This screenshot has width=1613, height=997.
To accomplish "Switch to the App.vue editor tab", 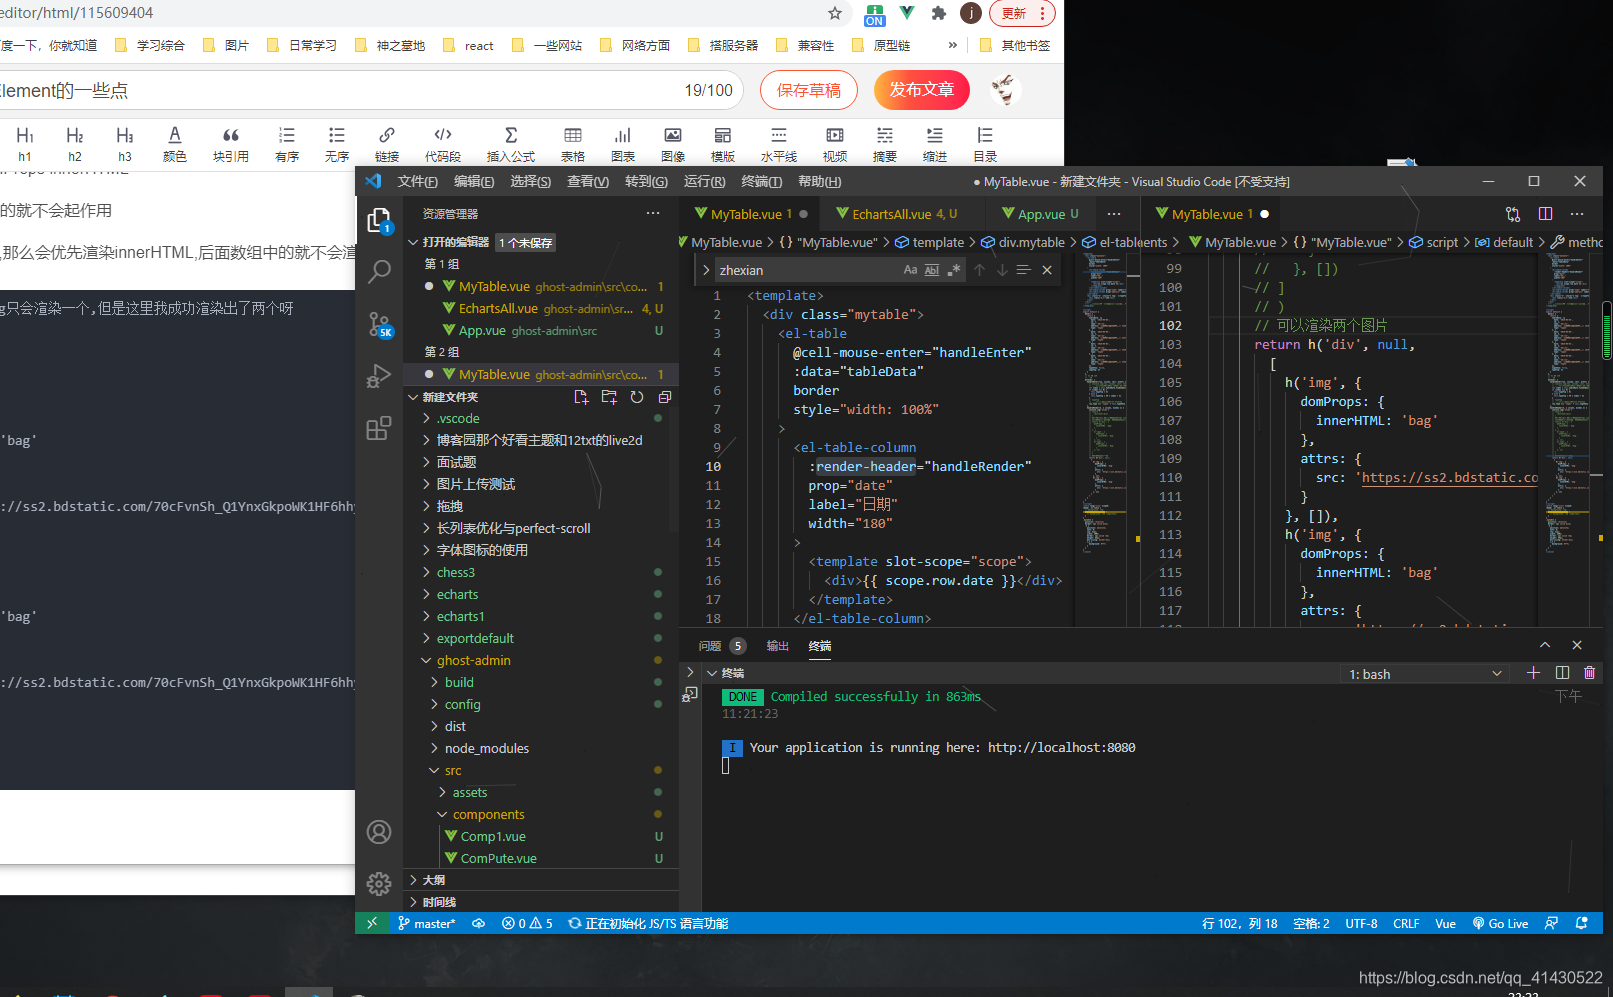I will [1040, 214].
